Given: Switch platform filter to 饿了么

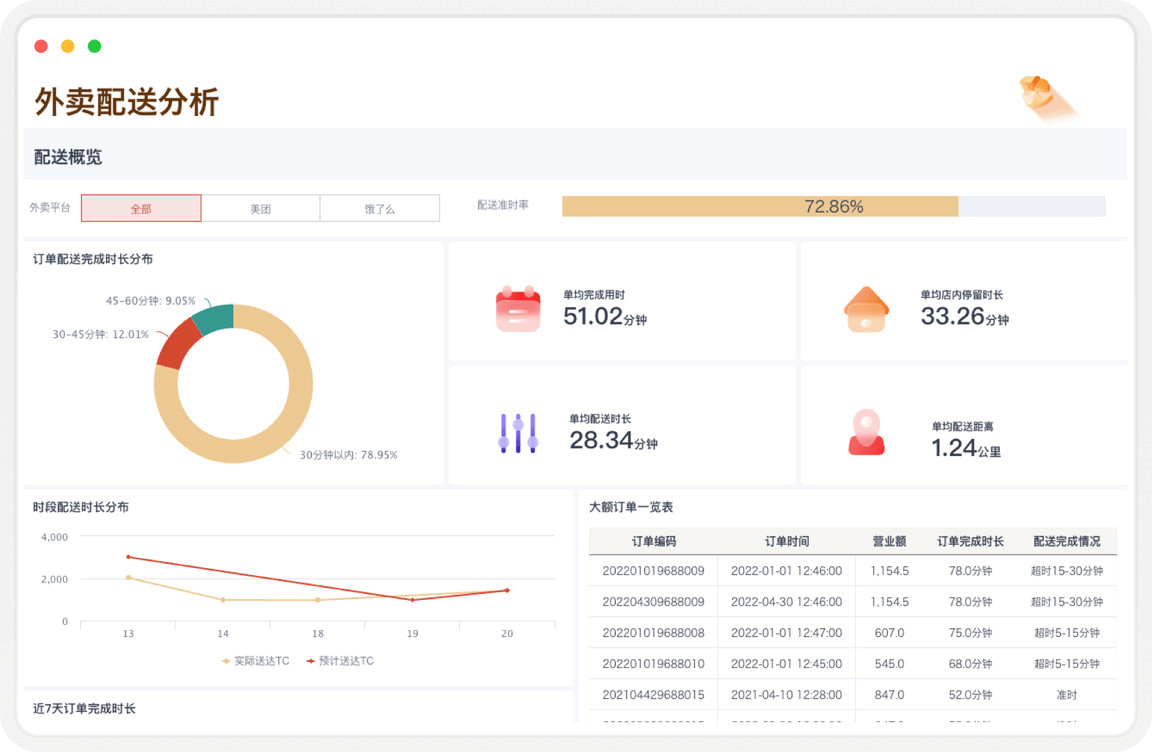Looking at the screenshot, I should 380,209.
